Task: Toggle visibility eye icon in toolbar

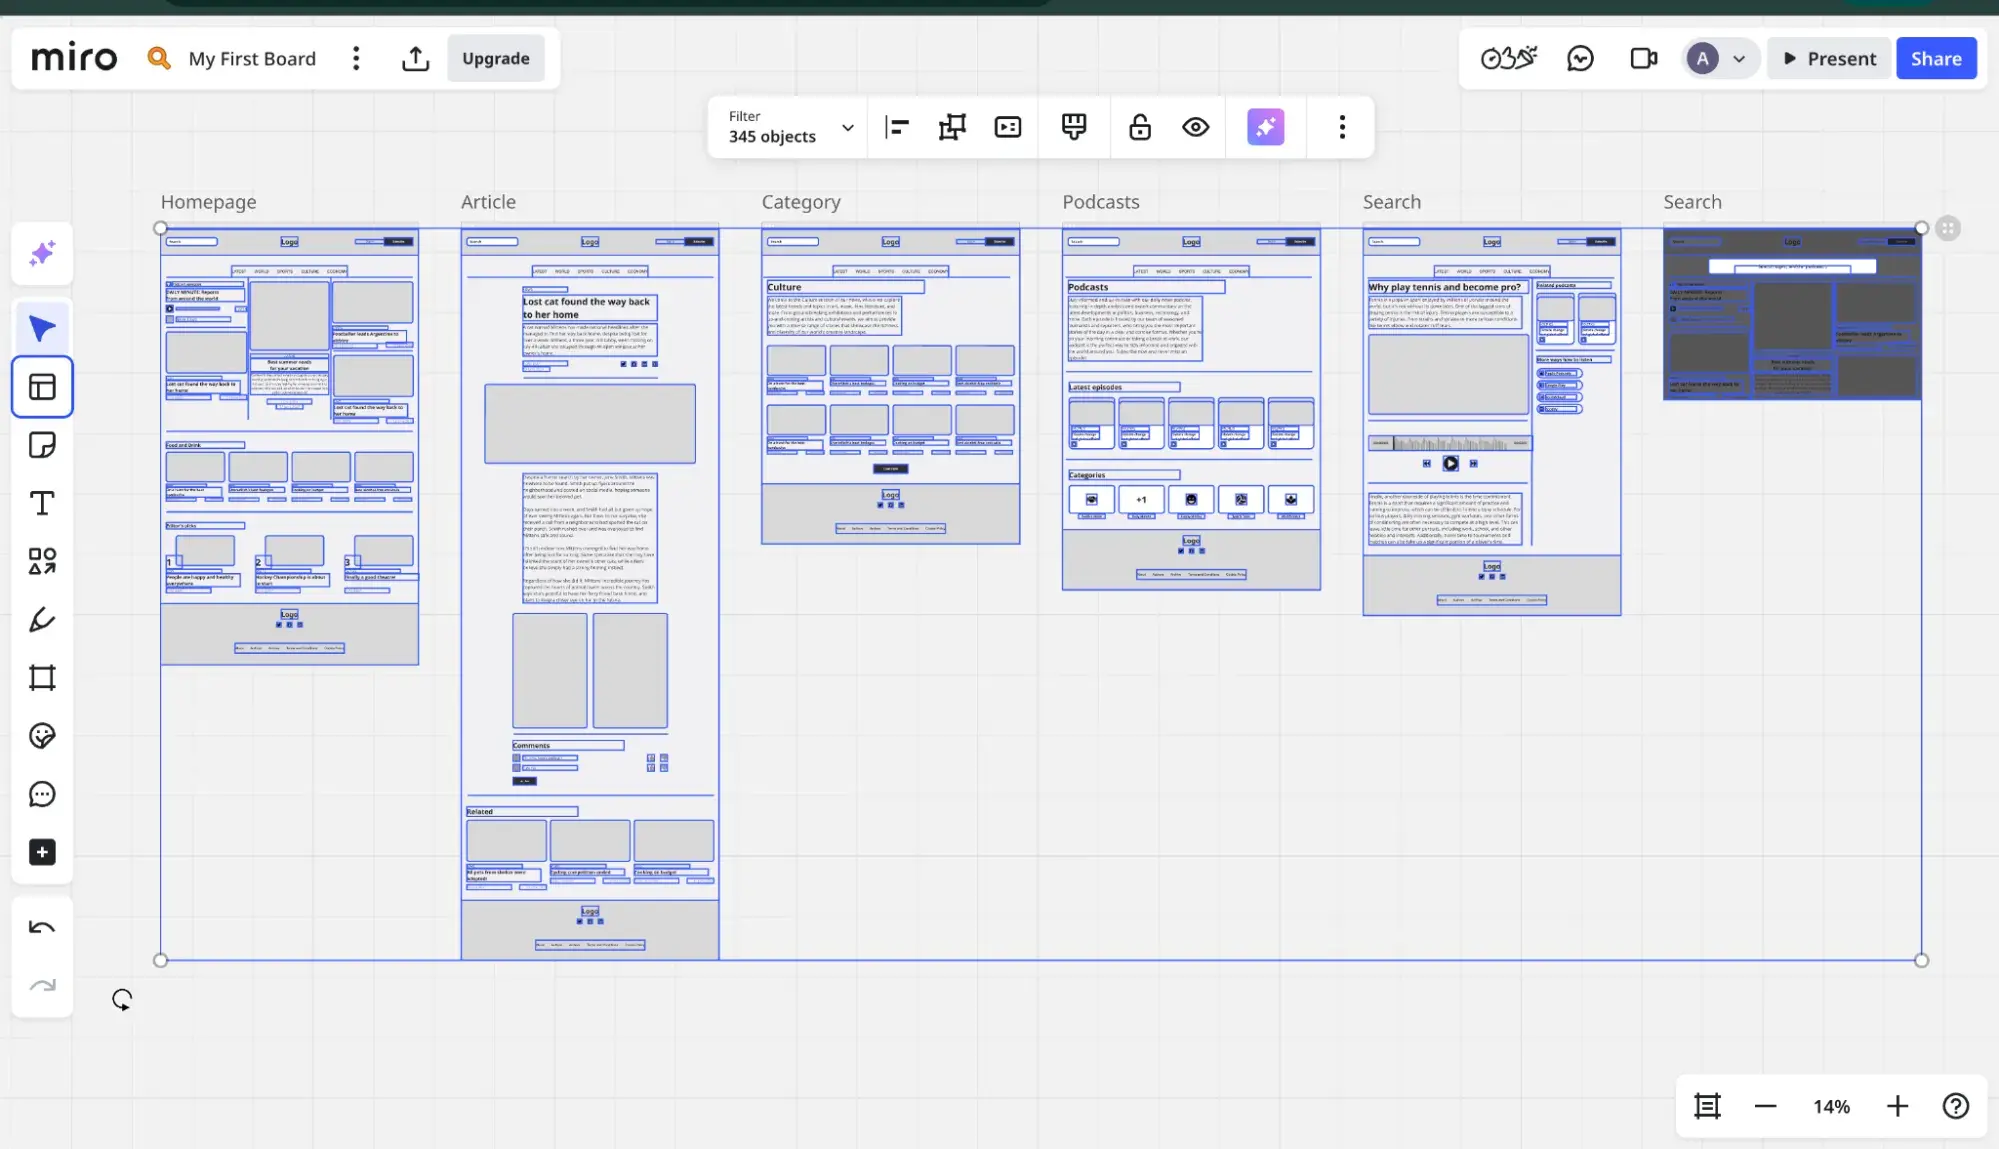Action: pyautogui.click(x=1195, y=127)
